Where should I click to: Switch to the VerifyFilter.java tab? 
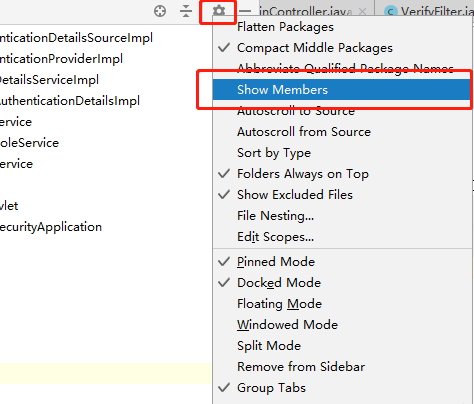pos(430,12)
